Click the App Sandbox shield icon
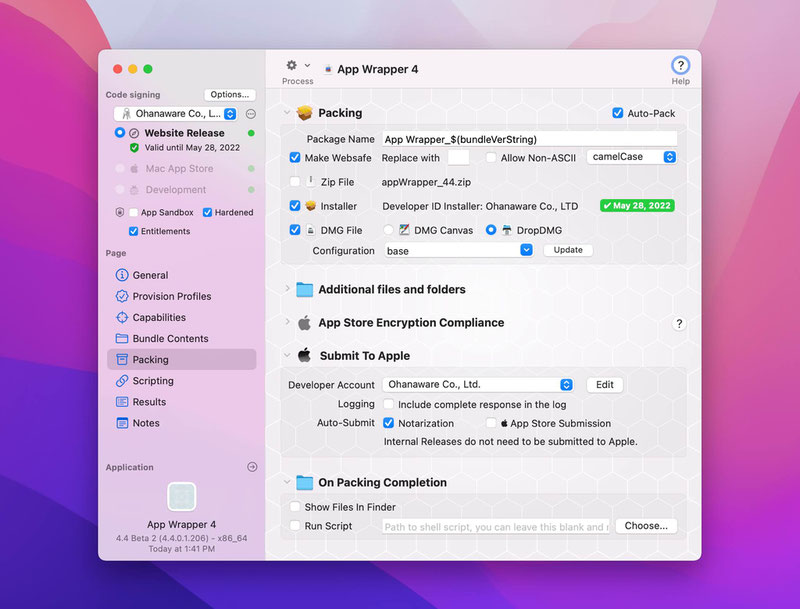 (120, 212)
